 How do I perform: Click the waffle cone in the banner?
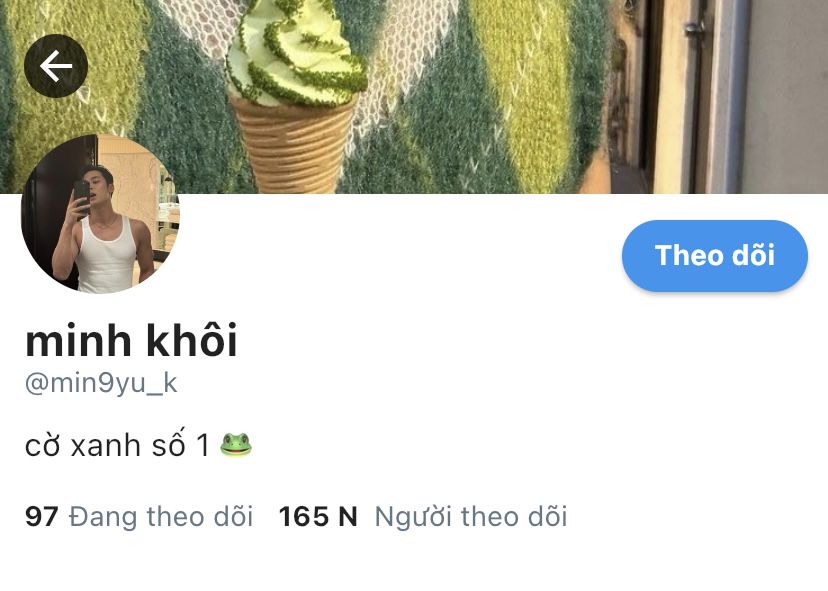pyautogui.click(x=293, y=145)
